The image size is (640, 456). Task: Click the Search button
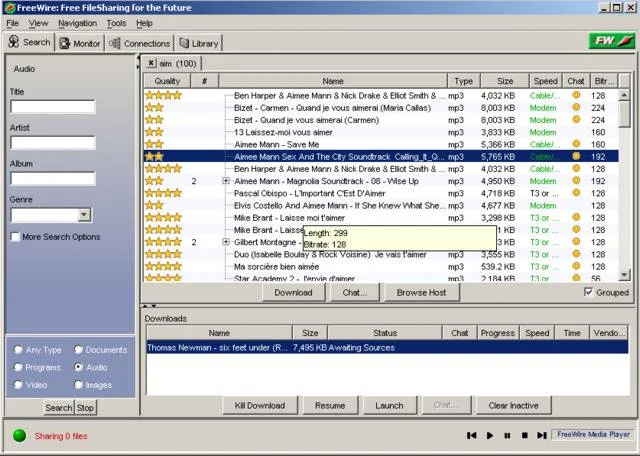(x=59, y=407)
